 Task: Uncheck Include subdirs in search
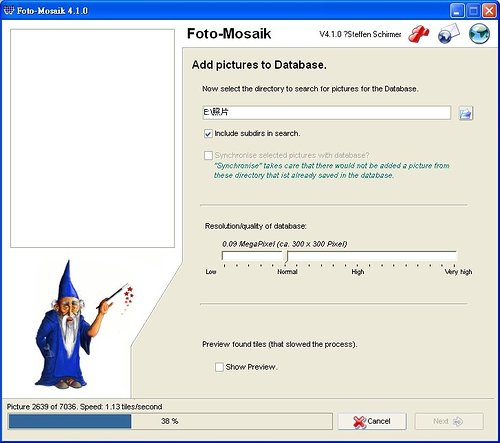[208, 134]
